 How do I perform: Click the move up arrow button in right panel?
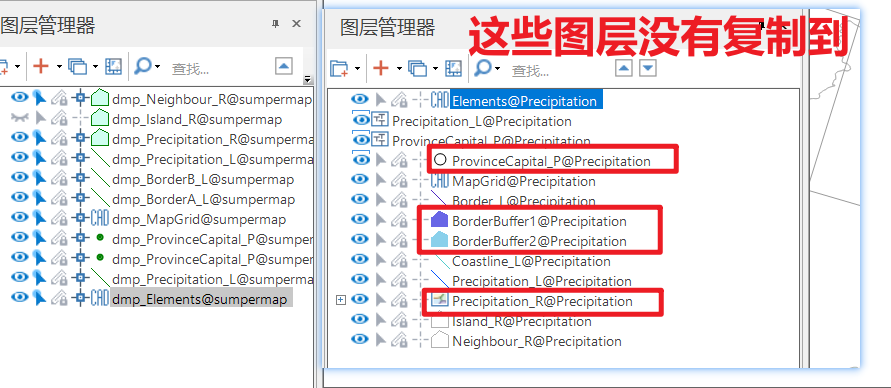(624, 68)
